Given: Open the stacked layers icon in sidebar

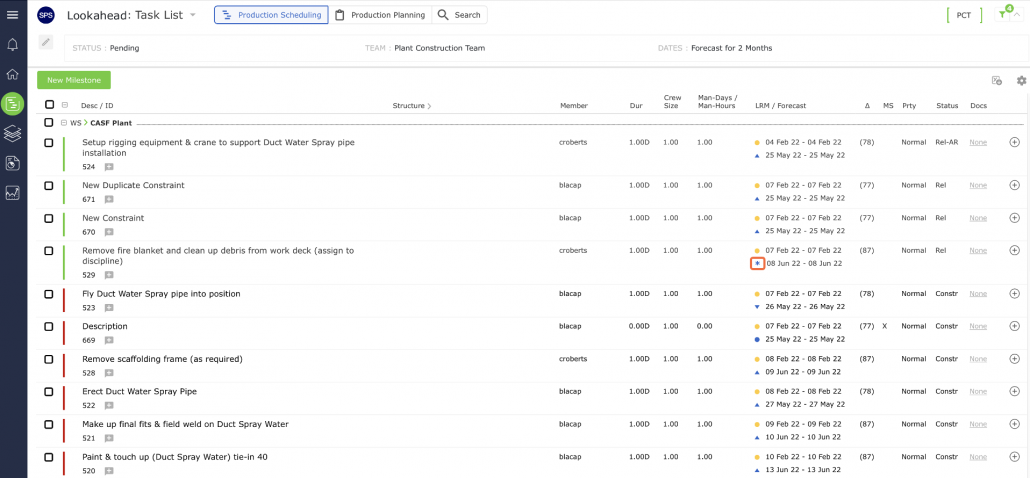Looking at the screenshot, I should [12, 133].
